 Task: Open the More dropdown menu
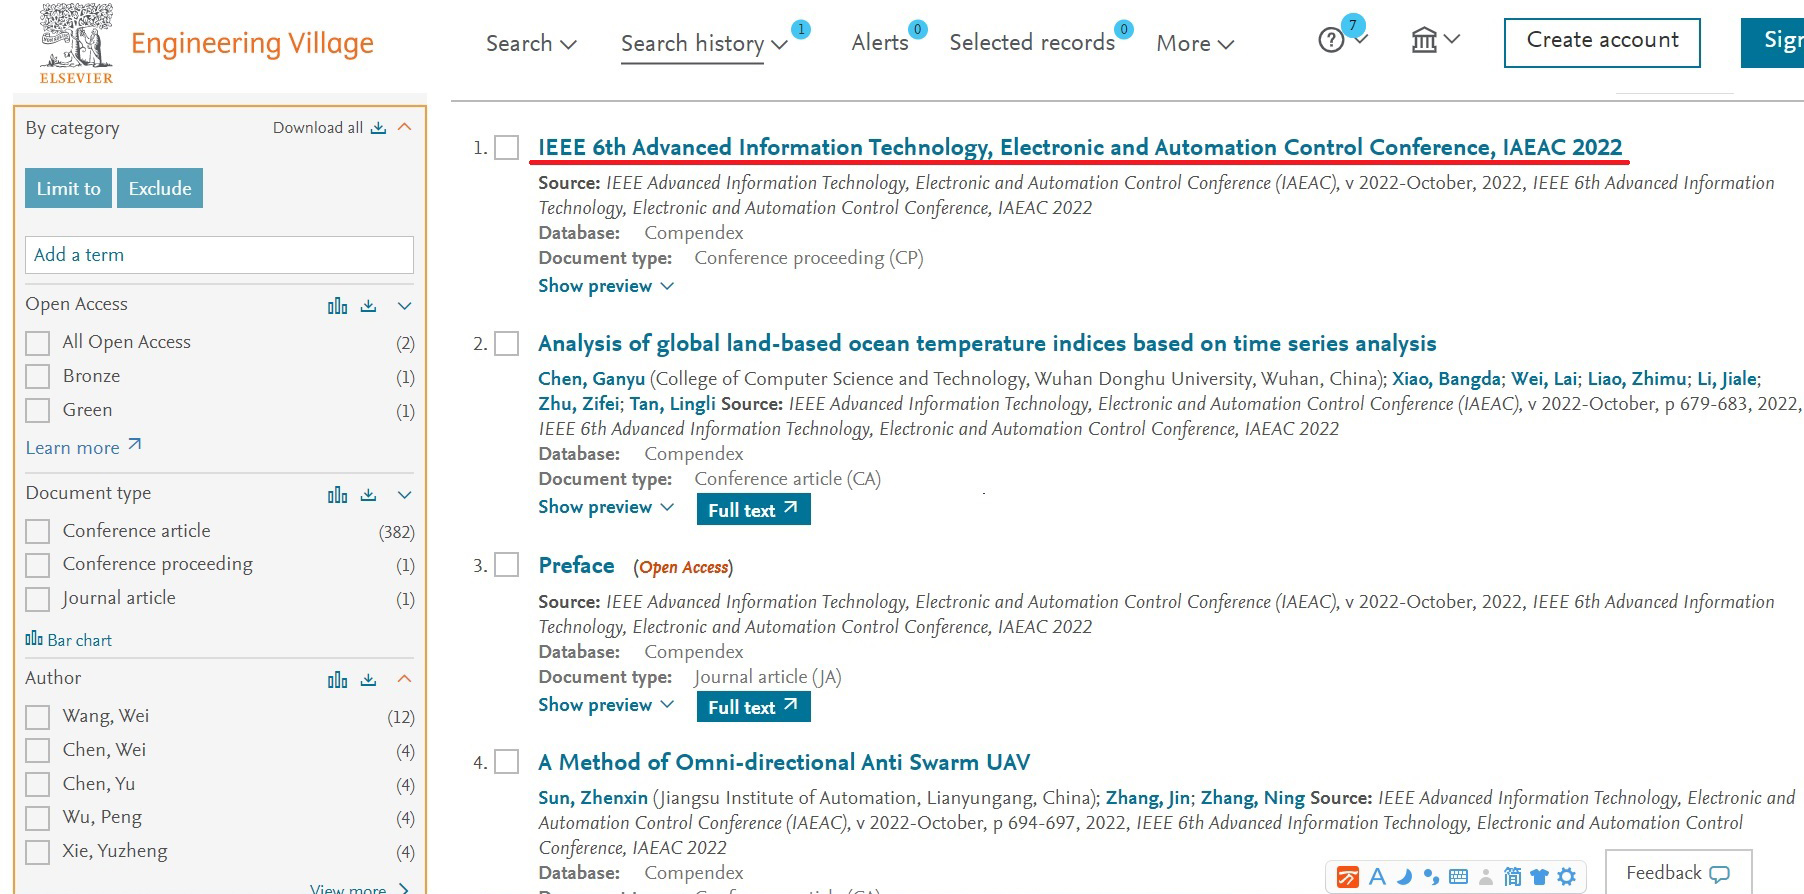pos(1195,44)
